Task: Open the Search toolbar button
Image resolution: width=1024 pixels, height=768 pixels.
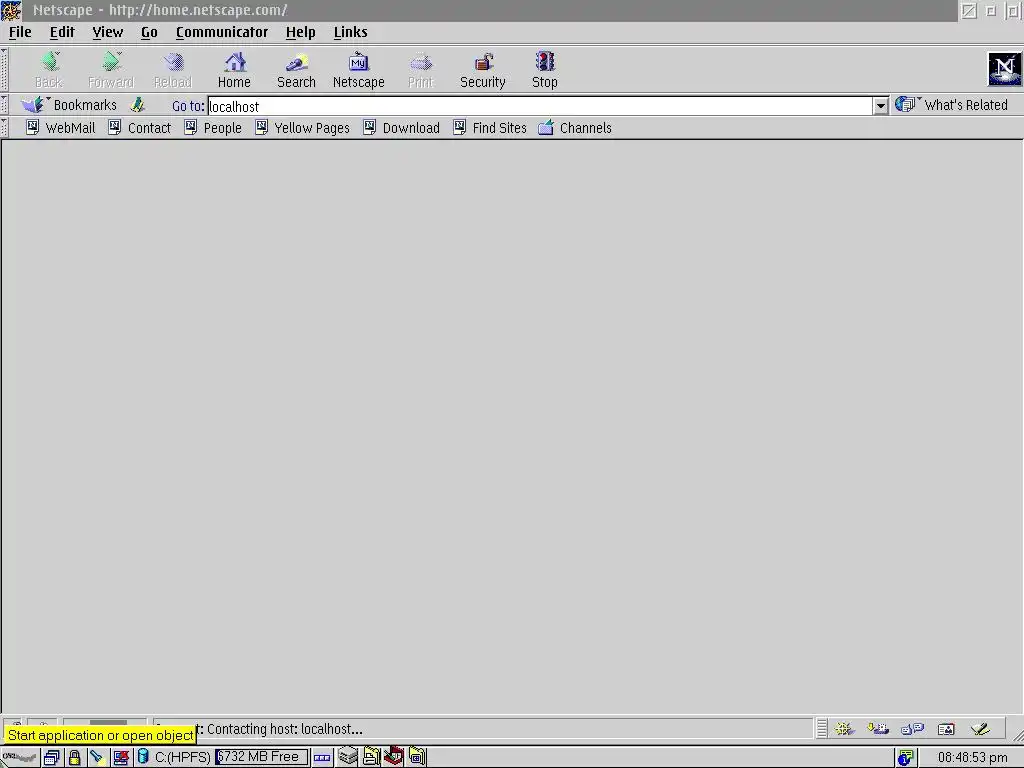Action: coord(296,69)
